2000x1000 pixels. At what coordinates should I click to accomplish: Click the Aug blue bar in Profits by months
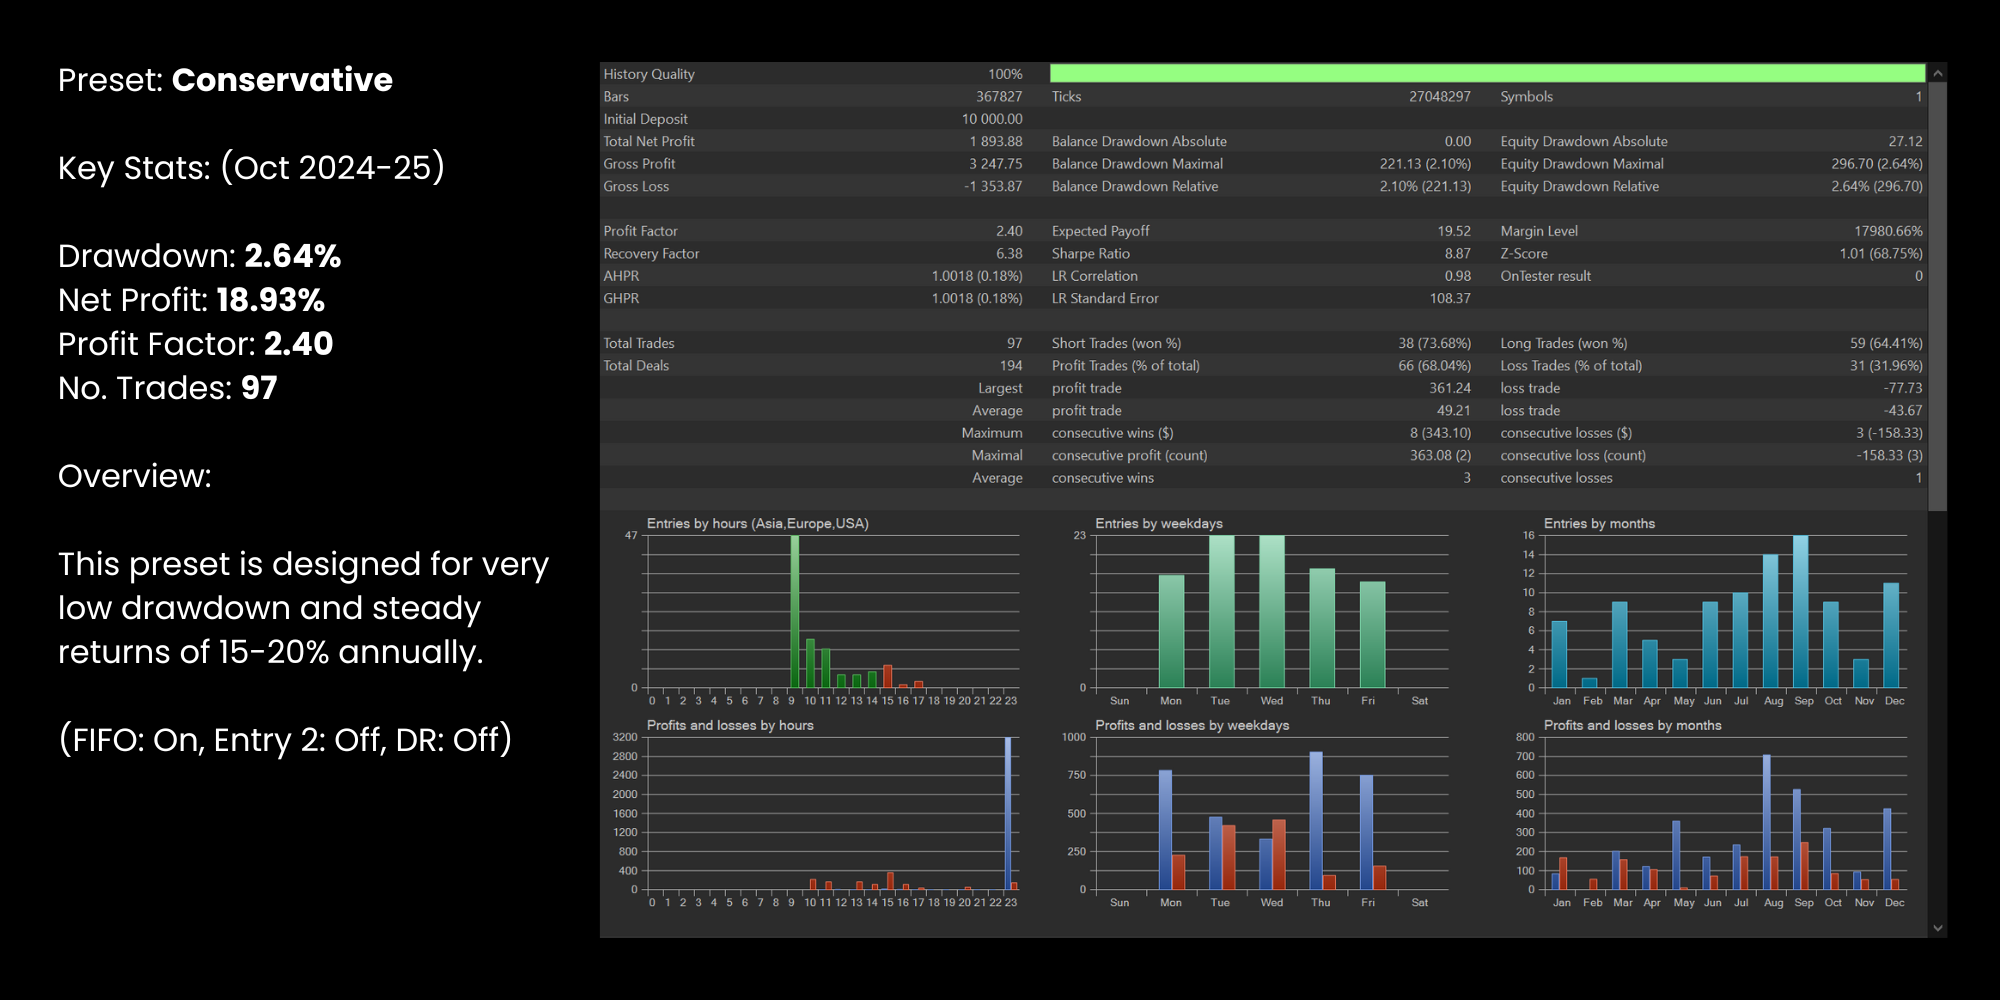tap(1767, 822)
